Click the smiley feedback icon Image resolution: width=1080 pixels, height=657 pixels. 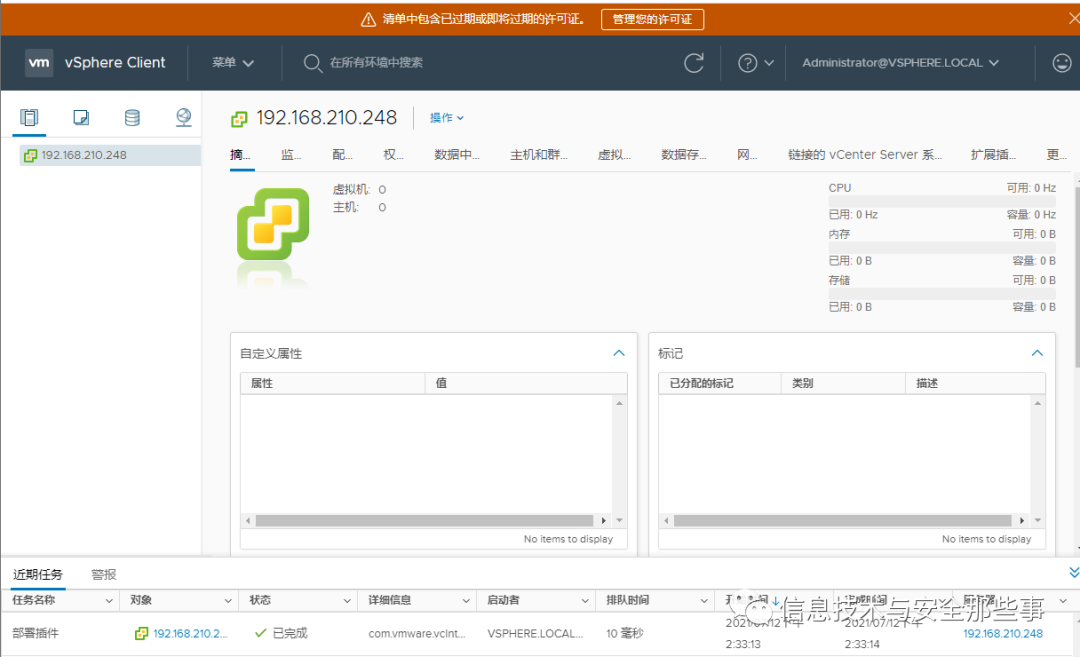1062,63
